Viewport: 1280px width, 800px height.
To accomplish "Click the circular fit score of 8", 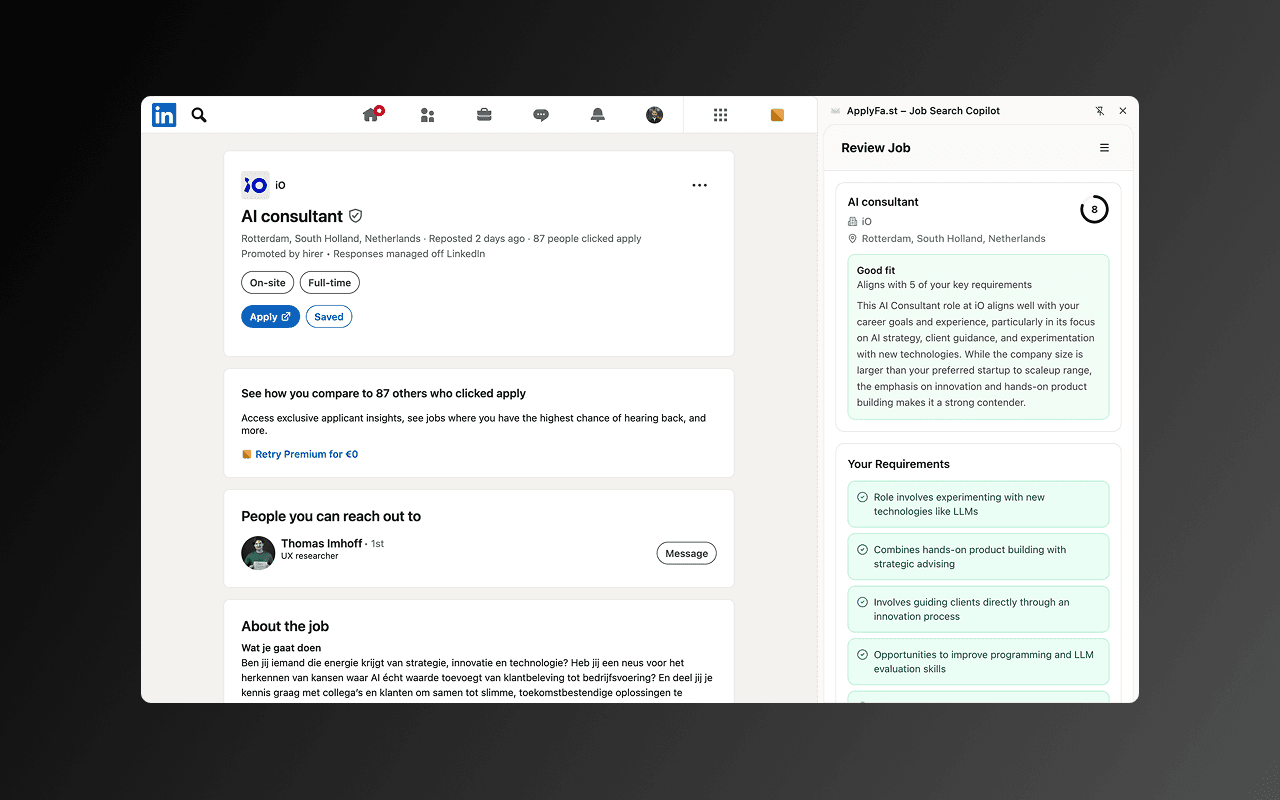I will click(1094, 209).
